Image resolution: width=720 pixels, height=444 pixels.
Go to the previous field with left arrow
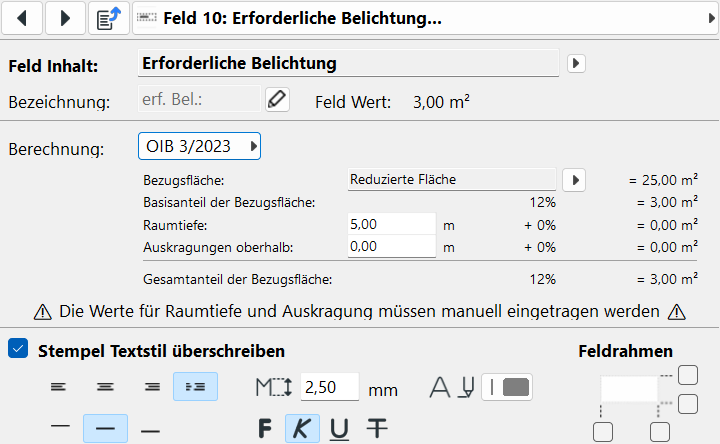[23, 18]
